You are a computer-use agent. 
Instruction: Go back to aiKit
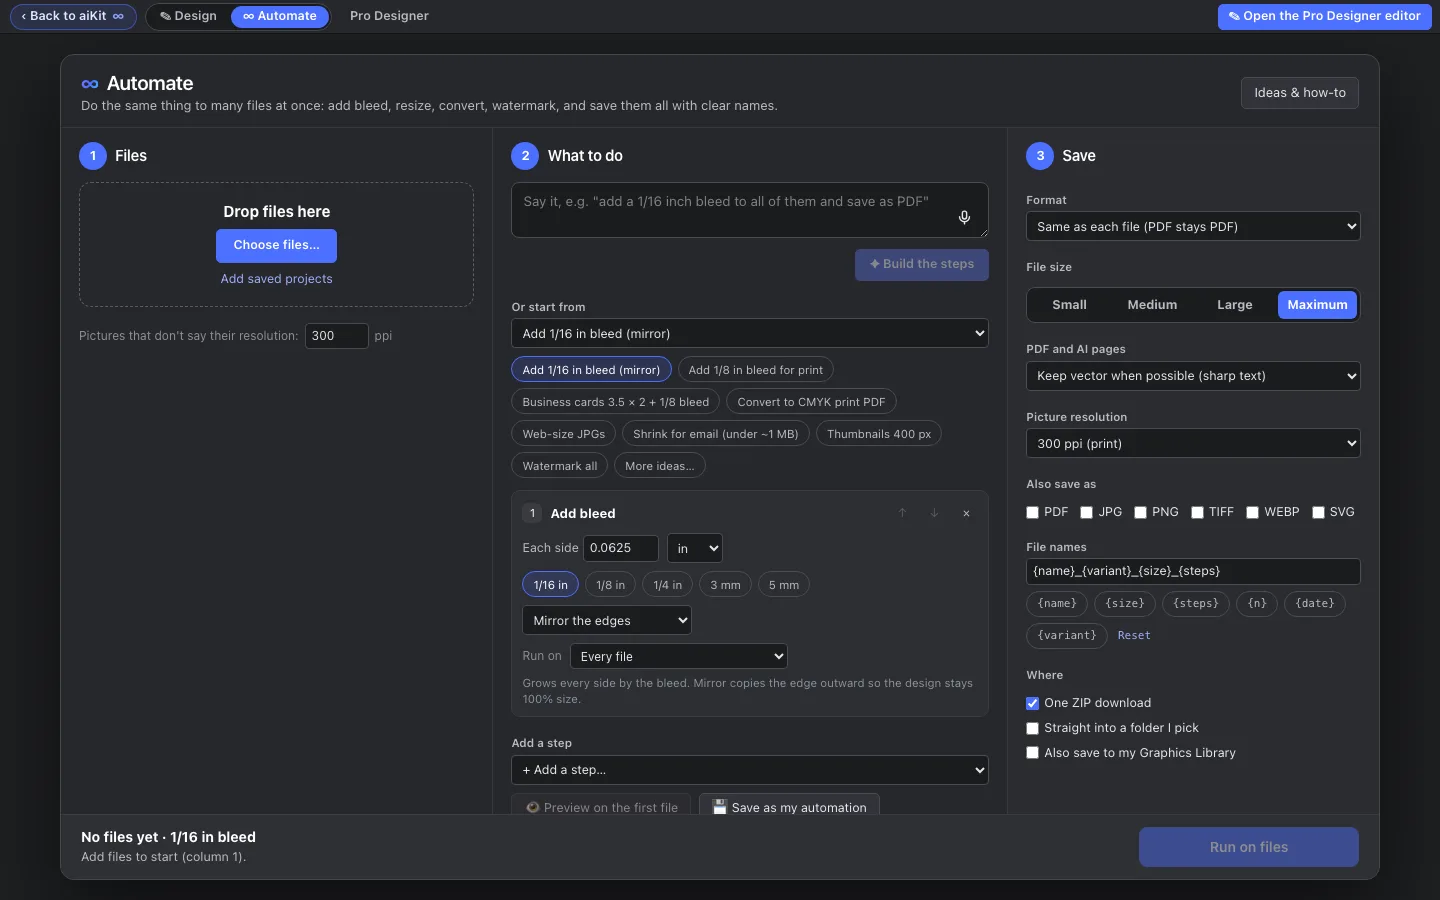pos(72,16)
